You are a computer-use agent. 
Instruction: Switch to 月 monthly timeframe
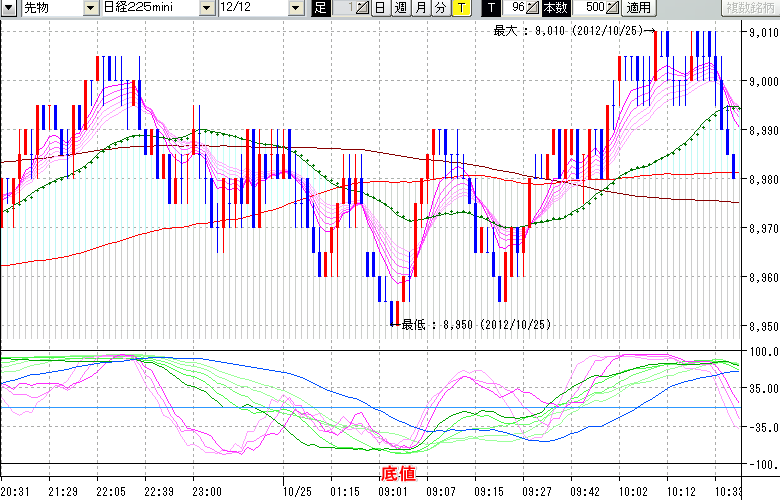pos(420,8)
